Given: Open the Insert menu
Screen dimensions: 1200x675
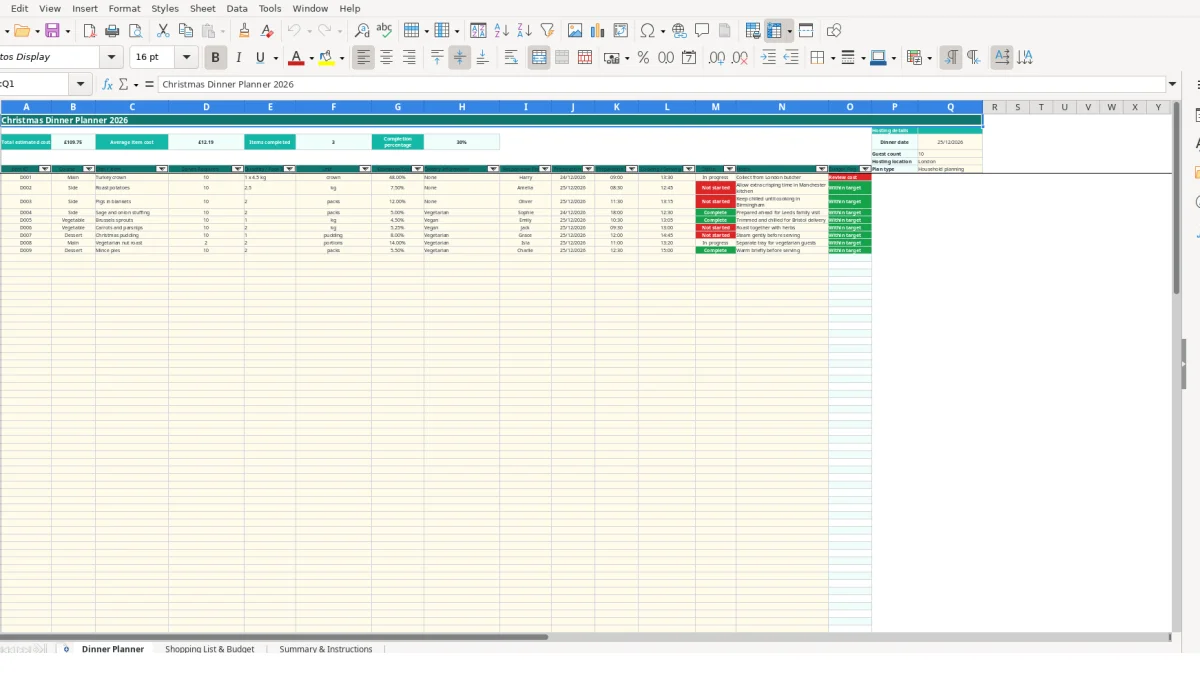Looking at the screenshot, I should (x=85, y=8).
